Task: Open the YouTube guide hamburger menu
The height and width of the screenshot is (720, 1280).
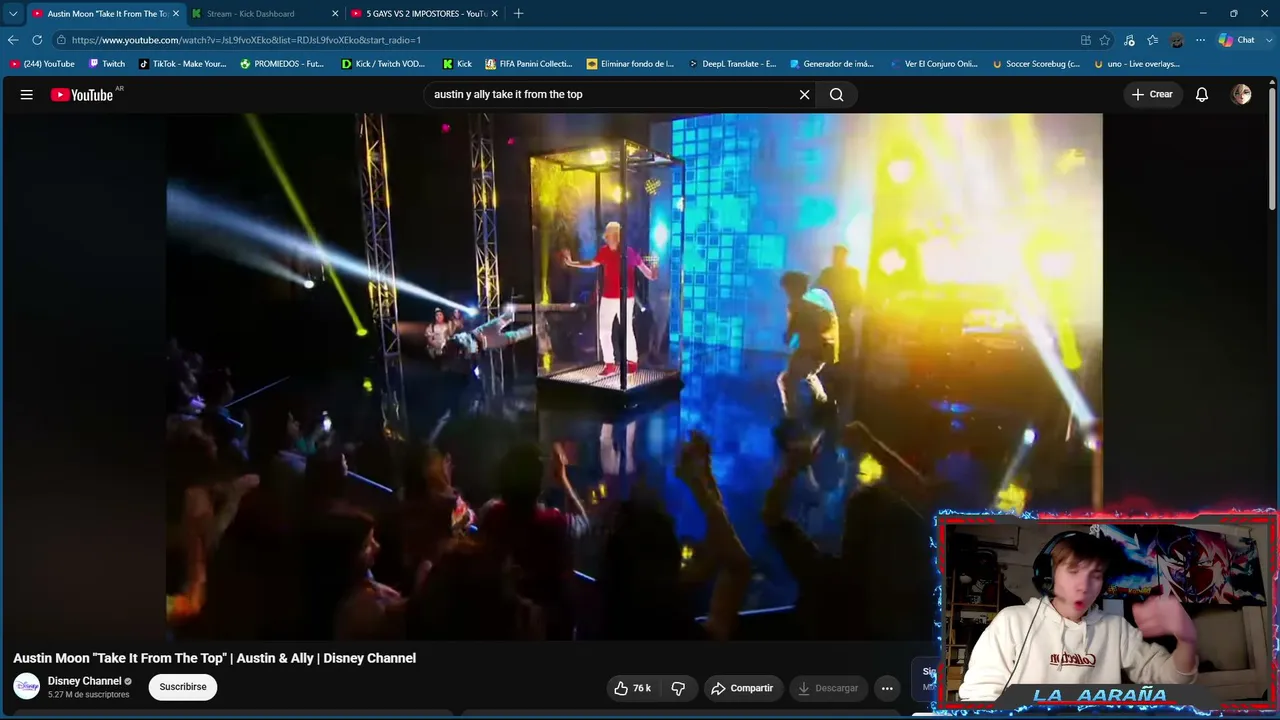Action: pyautogui.click(x=27, y=94)
